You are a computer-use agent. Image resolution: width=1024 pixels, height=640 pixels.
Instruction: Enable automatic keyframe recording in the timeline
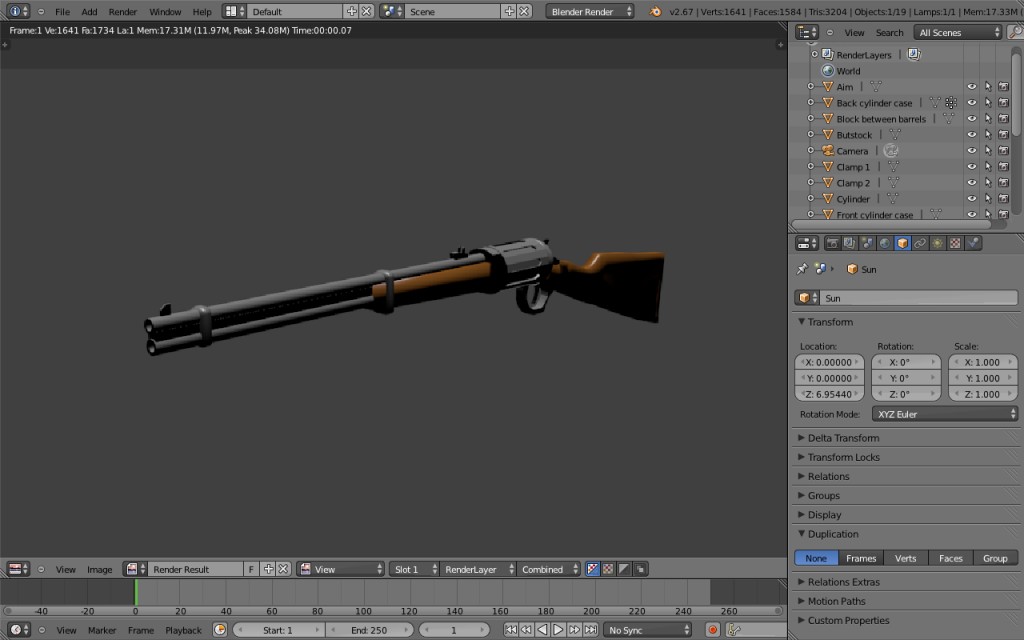(713, 630)
